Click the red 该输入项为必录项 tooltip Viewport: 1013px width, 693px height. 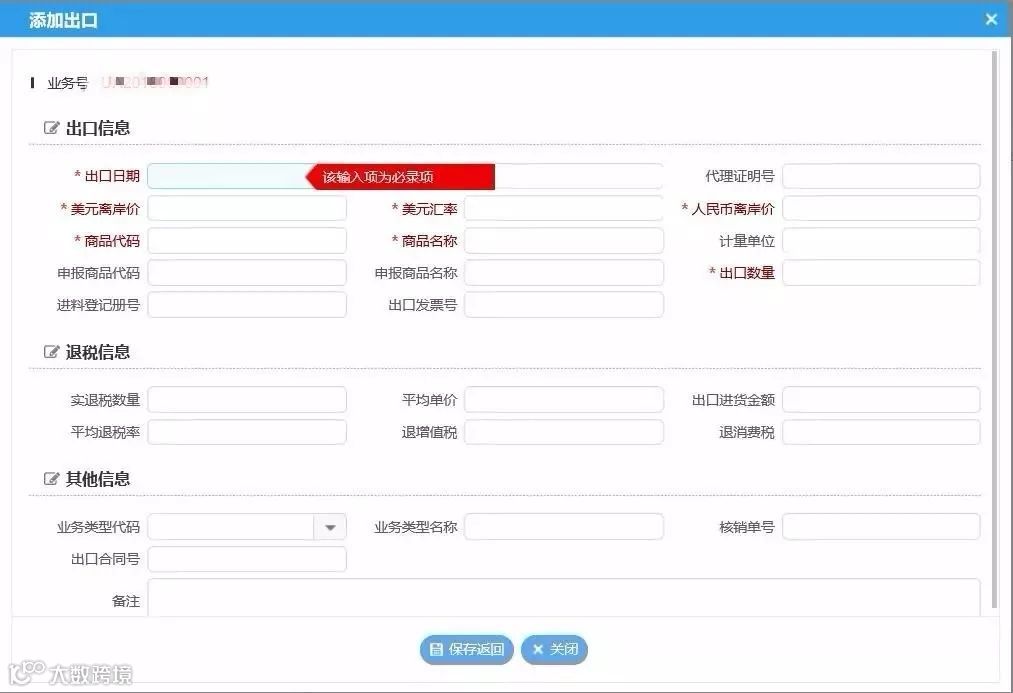tap(401, 176)
